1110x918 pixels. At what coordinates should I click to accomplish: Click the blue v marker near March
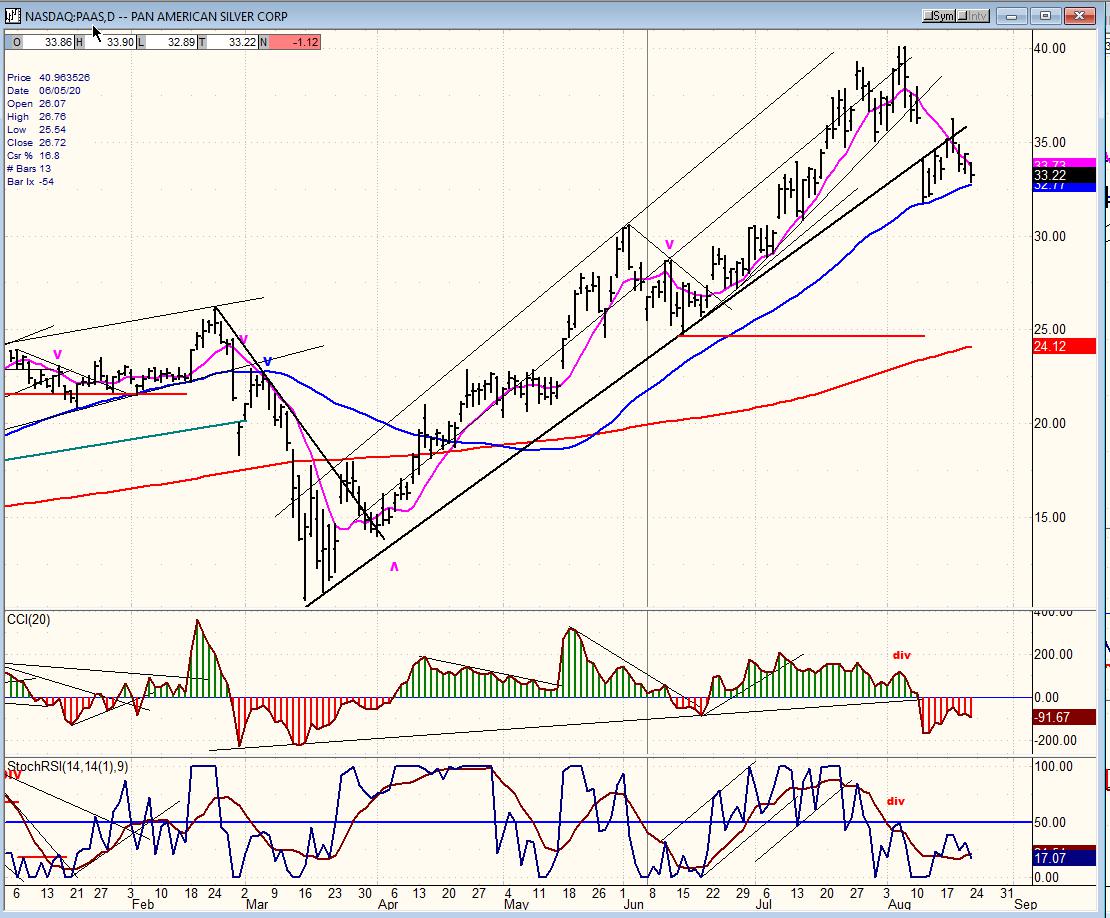click(267, 362)
